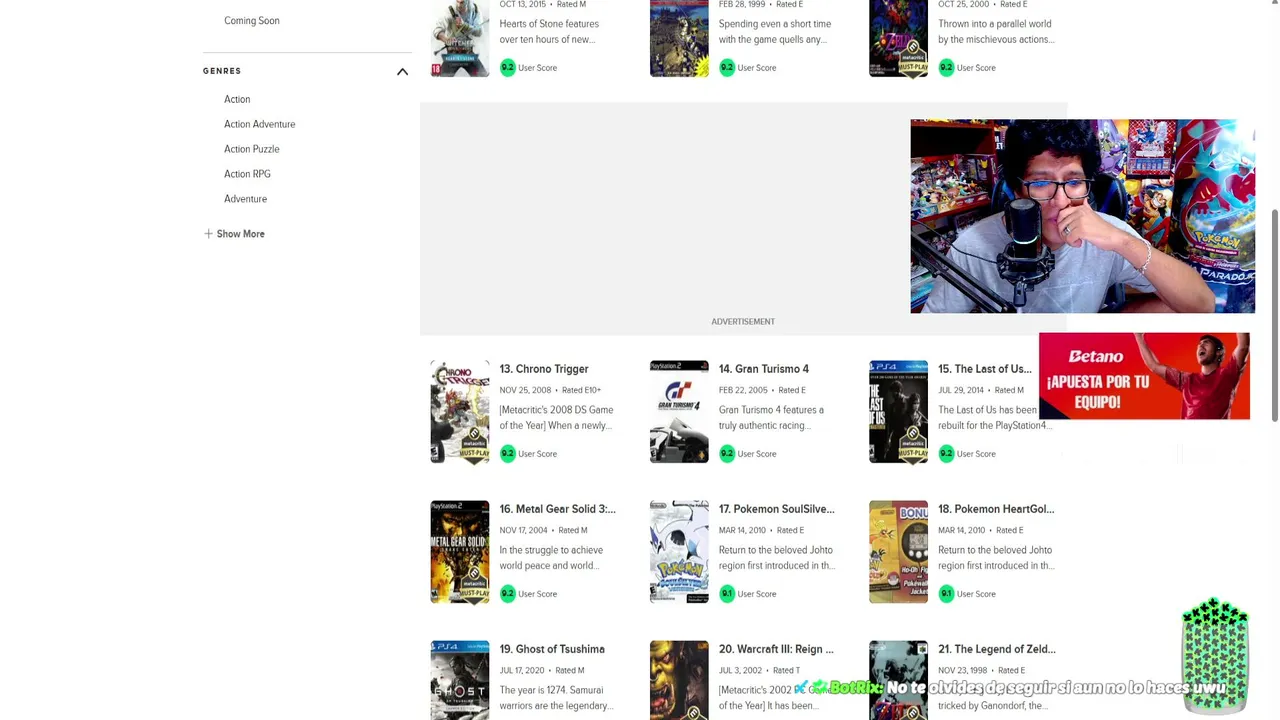Viewport: 1280px width, 720px height.
Task: Click the green score badge under Gran Turismo 4
Action: 727,454
